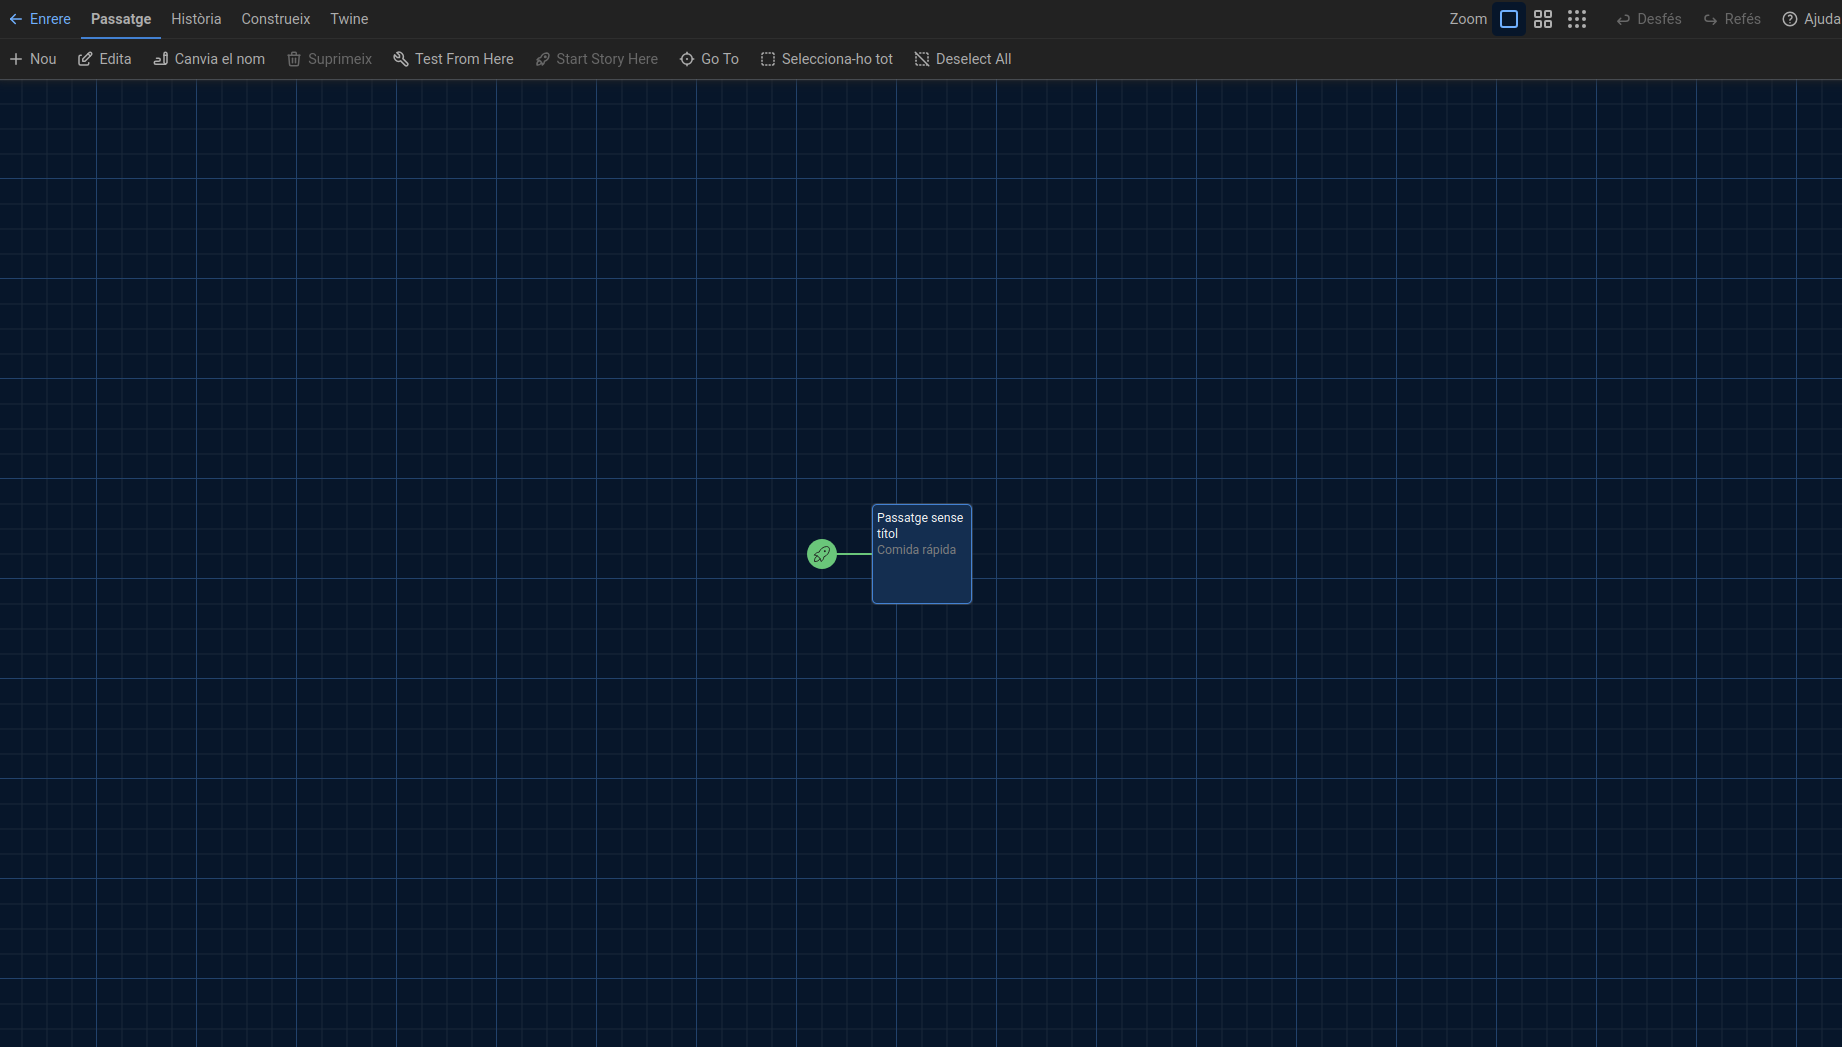Switch to smallest zoom grid view
This screenshot has width=1842, height=1047.
coord(1577,19)
